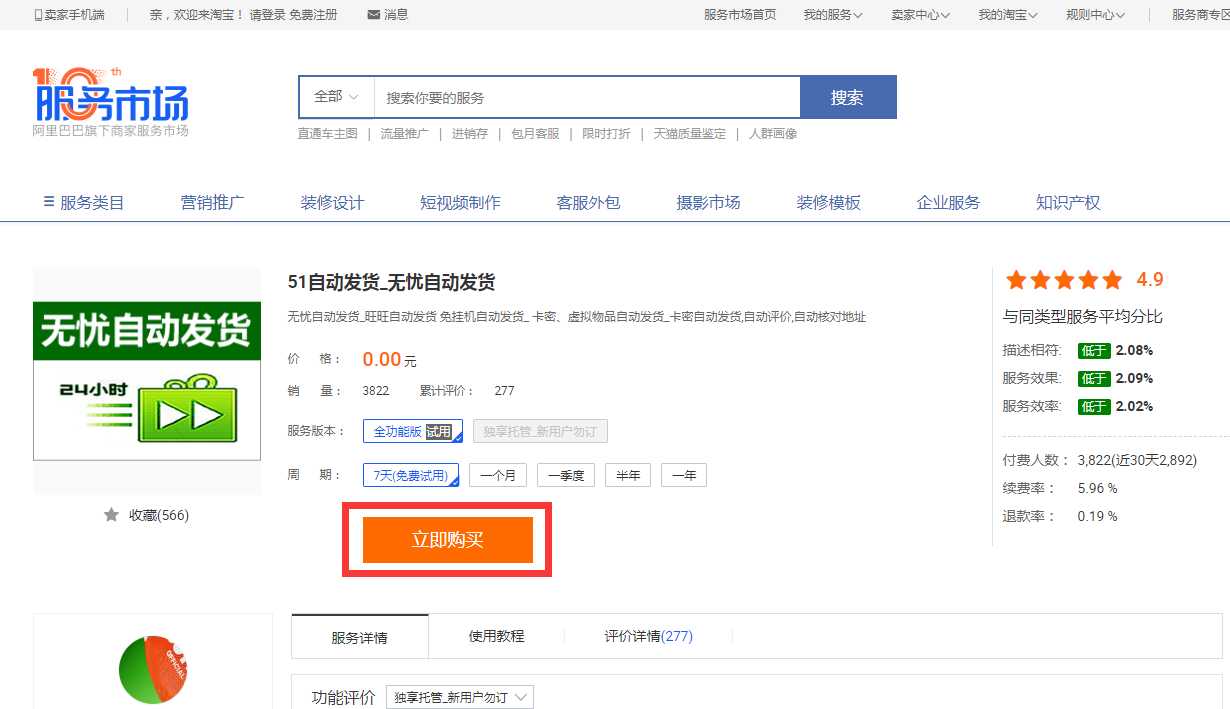Click the 服务效果 value 2.09%
The width and height of the screenshot is (1230, 709).
pos(1135,379)
